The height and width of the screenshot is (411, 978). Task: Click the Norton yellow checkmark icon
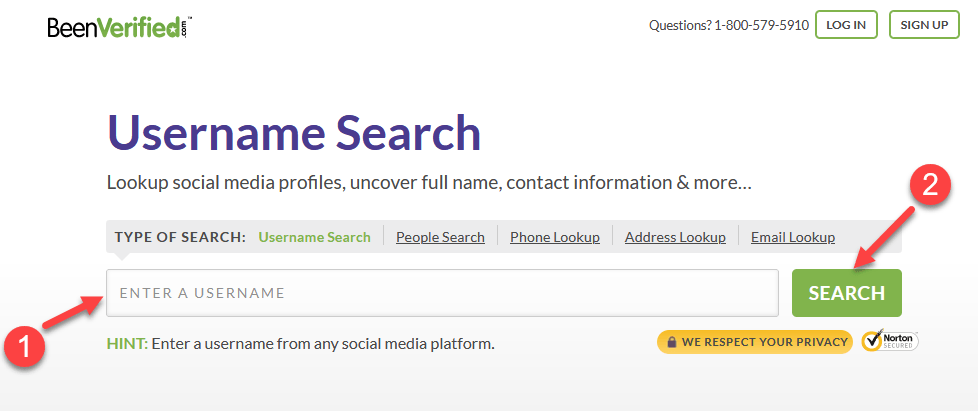pos(871,341)
